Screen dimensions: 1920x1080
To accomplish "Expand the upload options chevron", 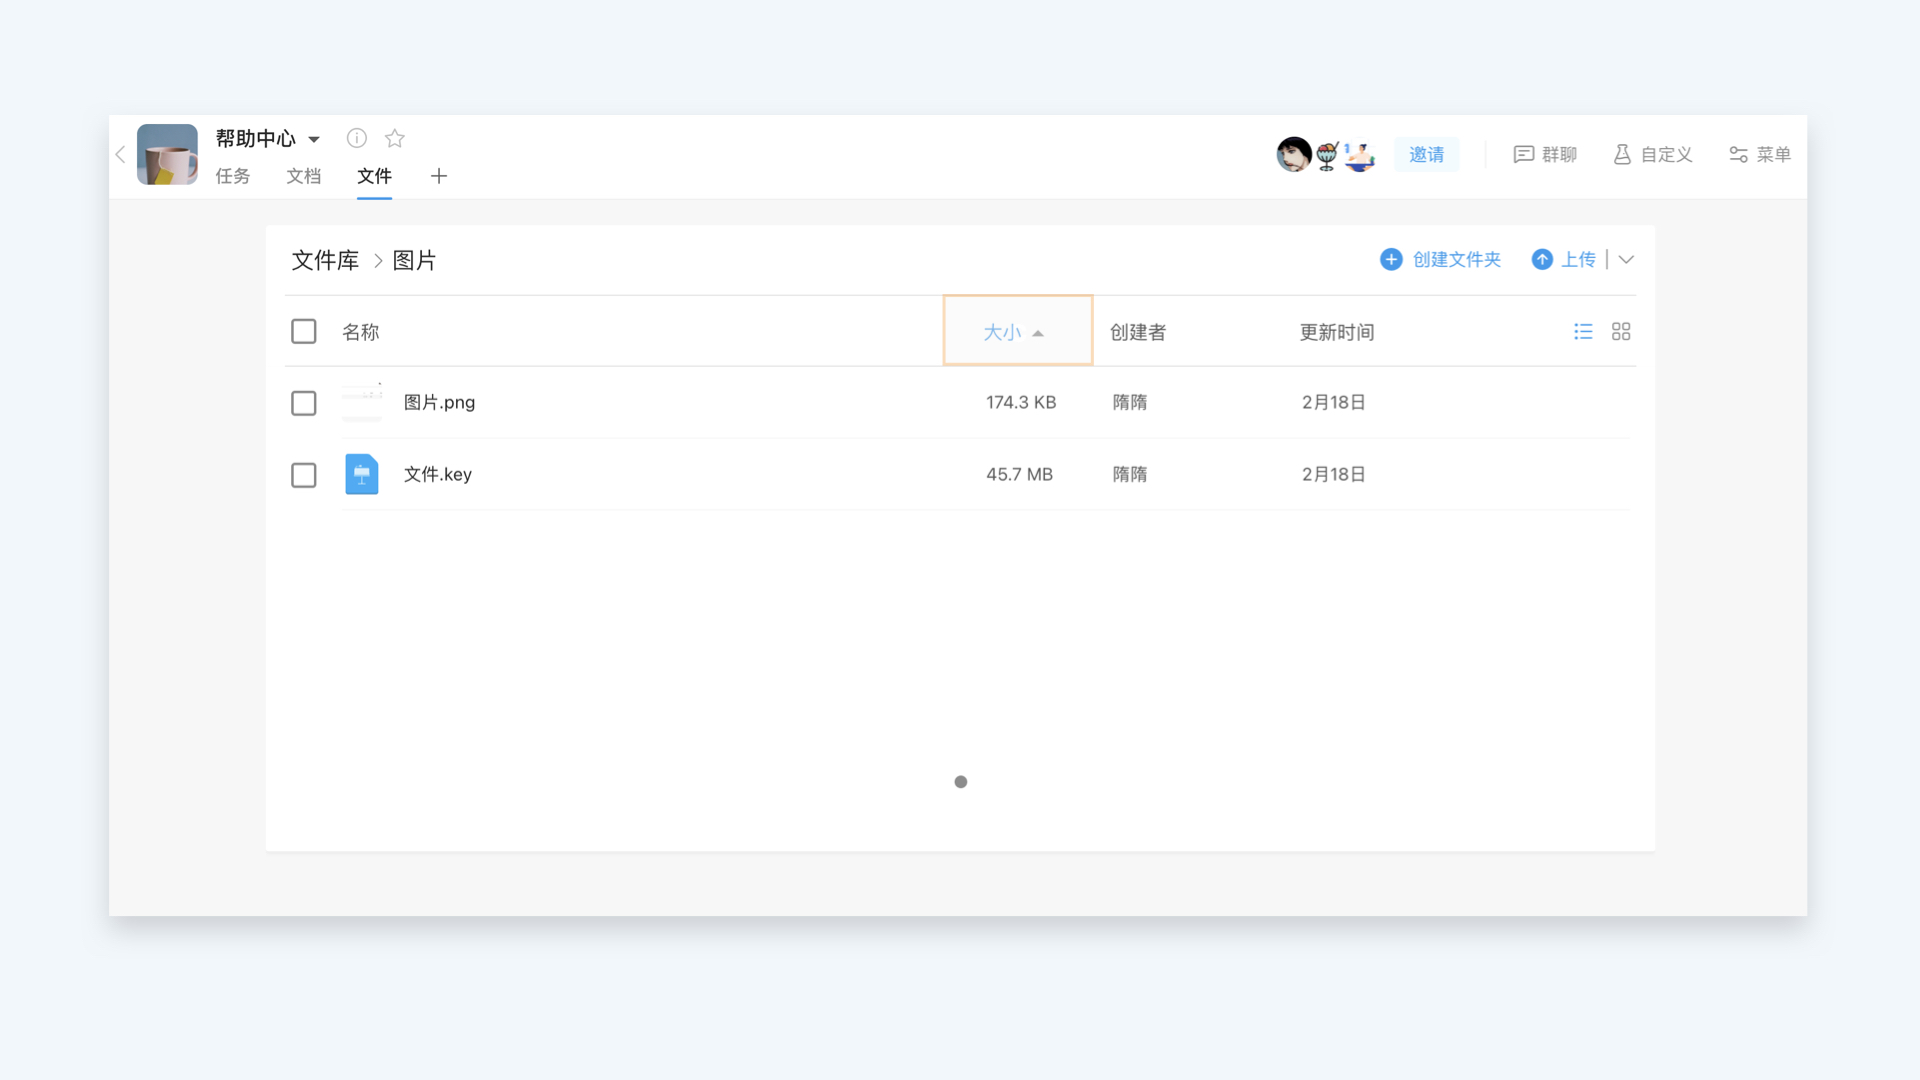I will [1626, 260].
